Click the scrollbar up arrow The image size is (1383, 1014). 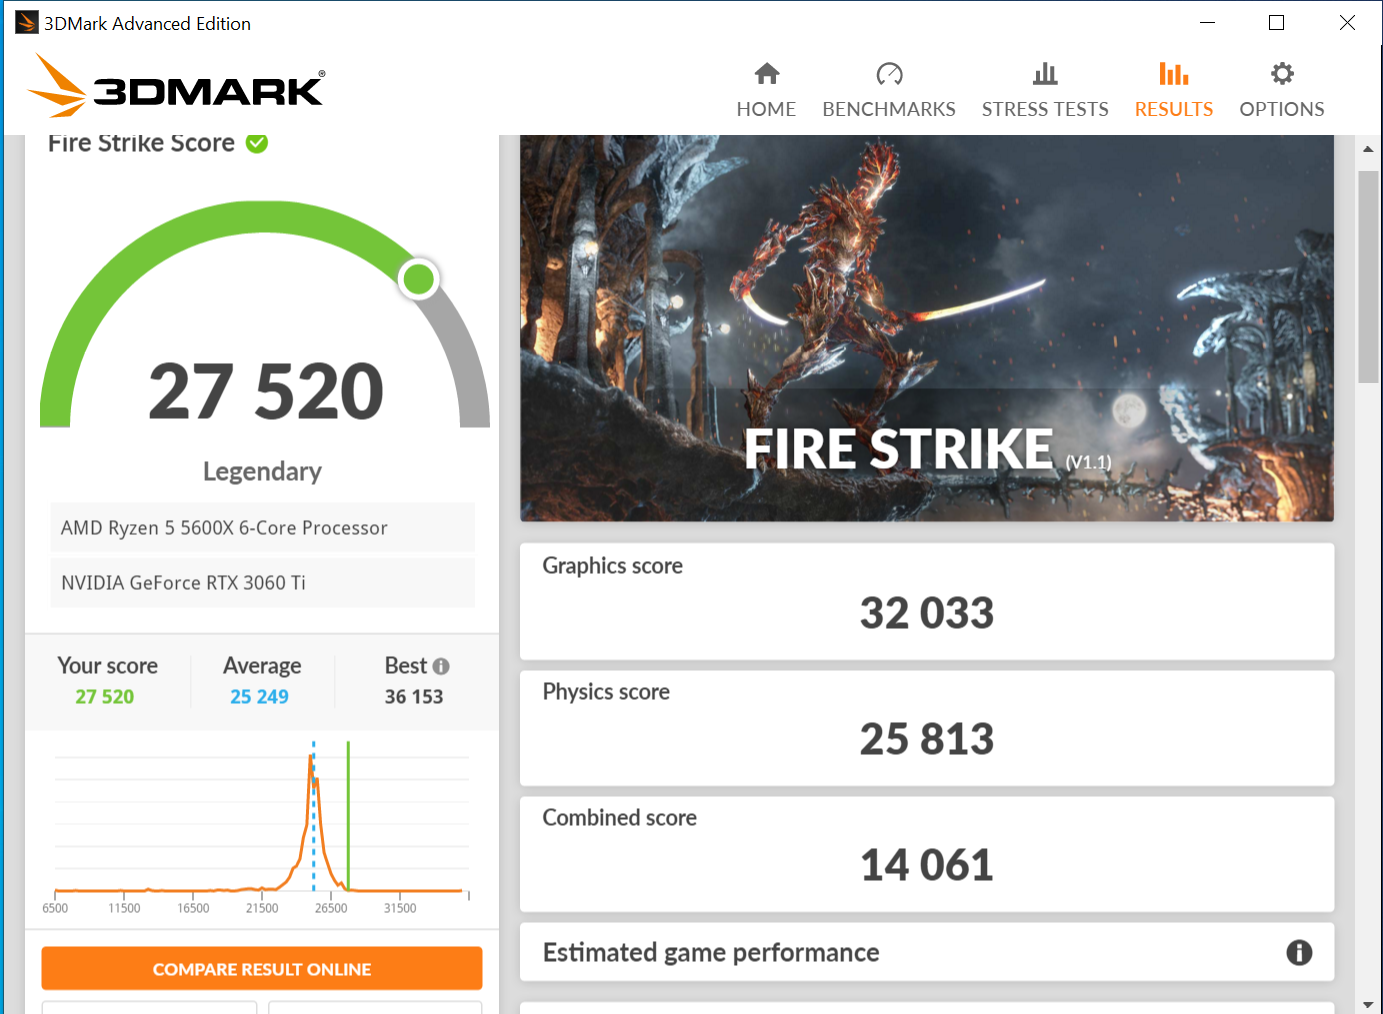[x=1368, y=149]
